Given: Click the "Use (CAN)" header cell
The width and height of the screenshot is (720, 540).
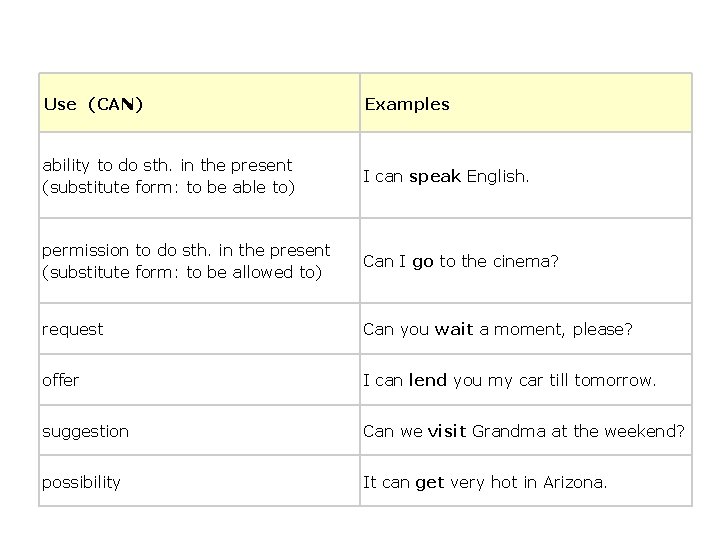Looking at the screenshot, I should point(94,104).
